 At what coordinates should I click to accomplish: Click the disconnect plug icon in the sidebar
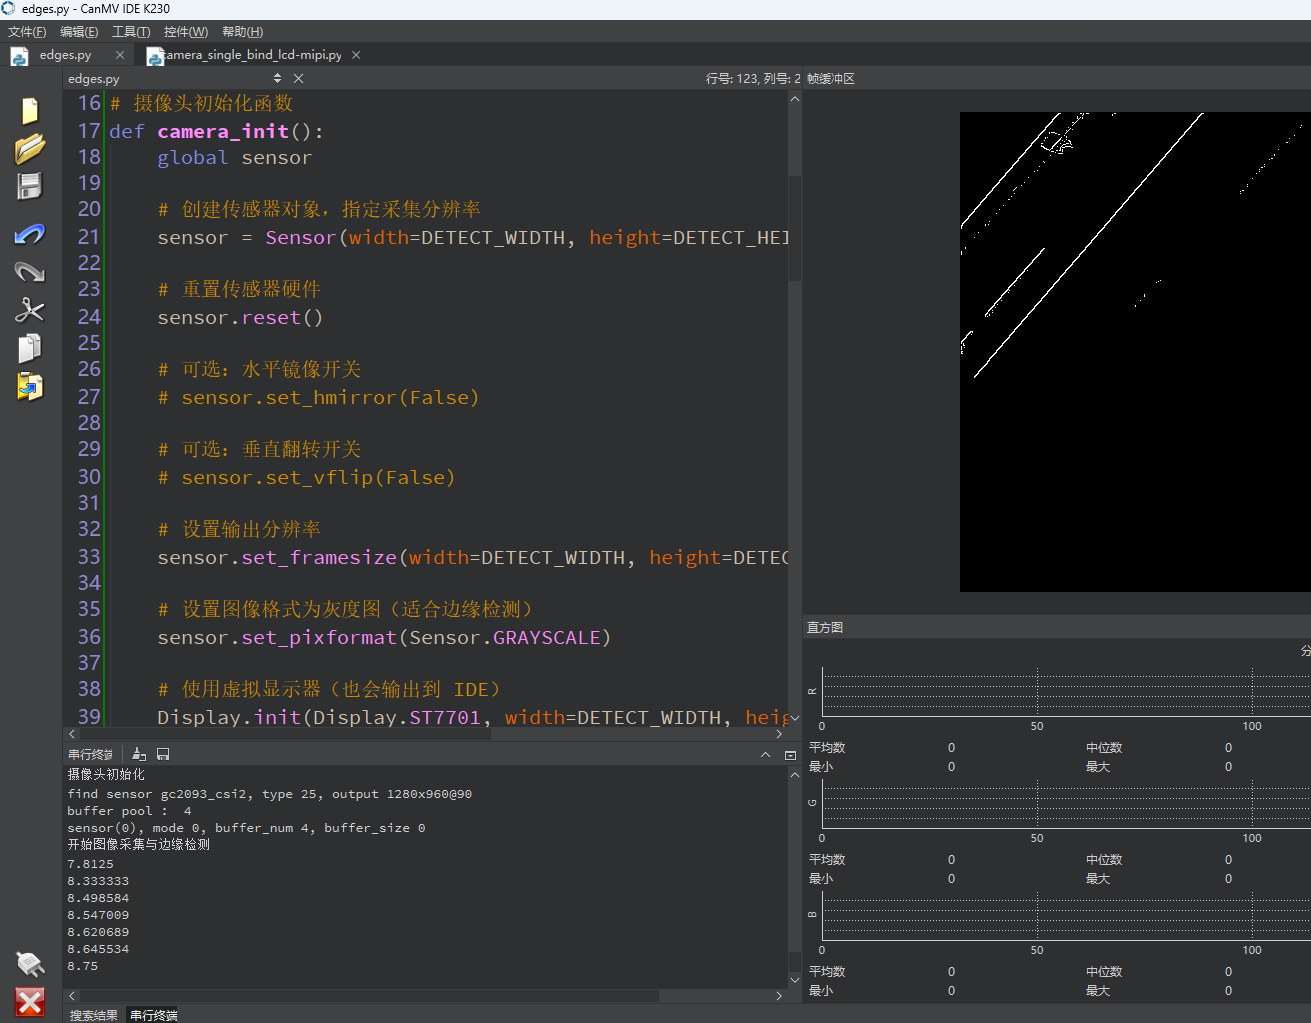pos(30,964)
